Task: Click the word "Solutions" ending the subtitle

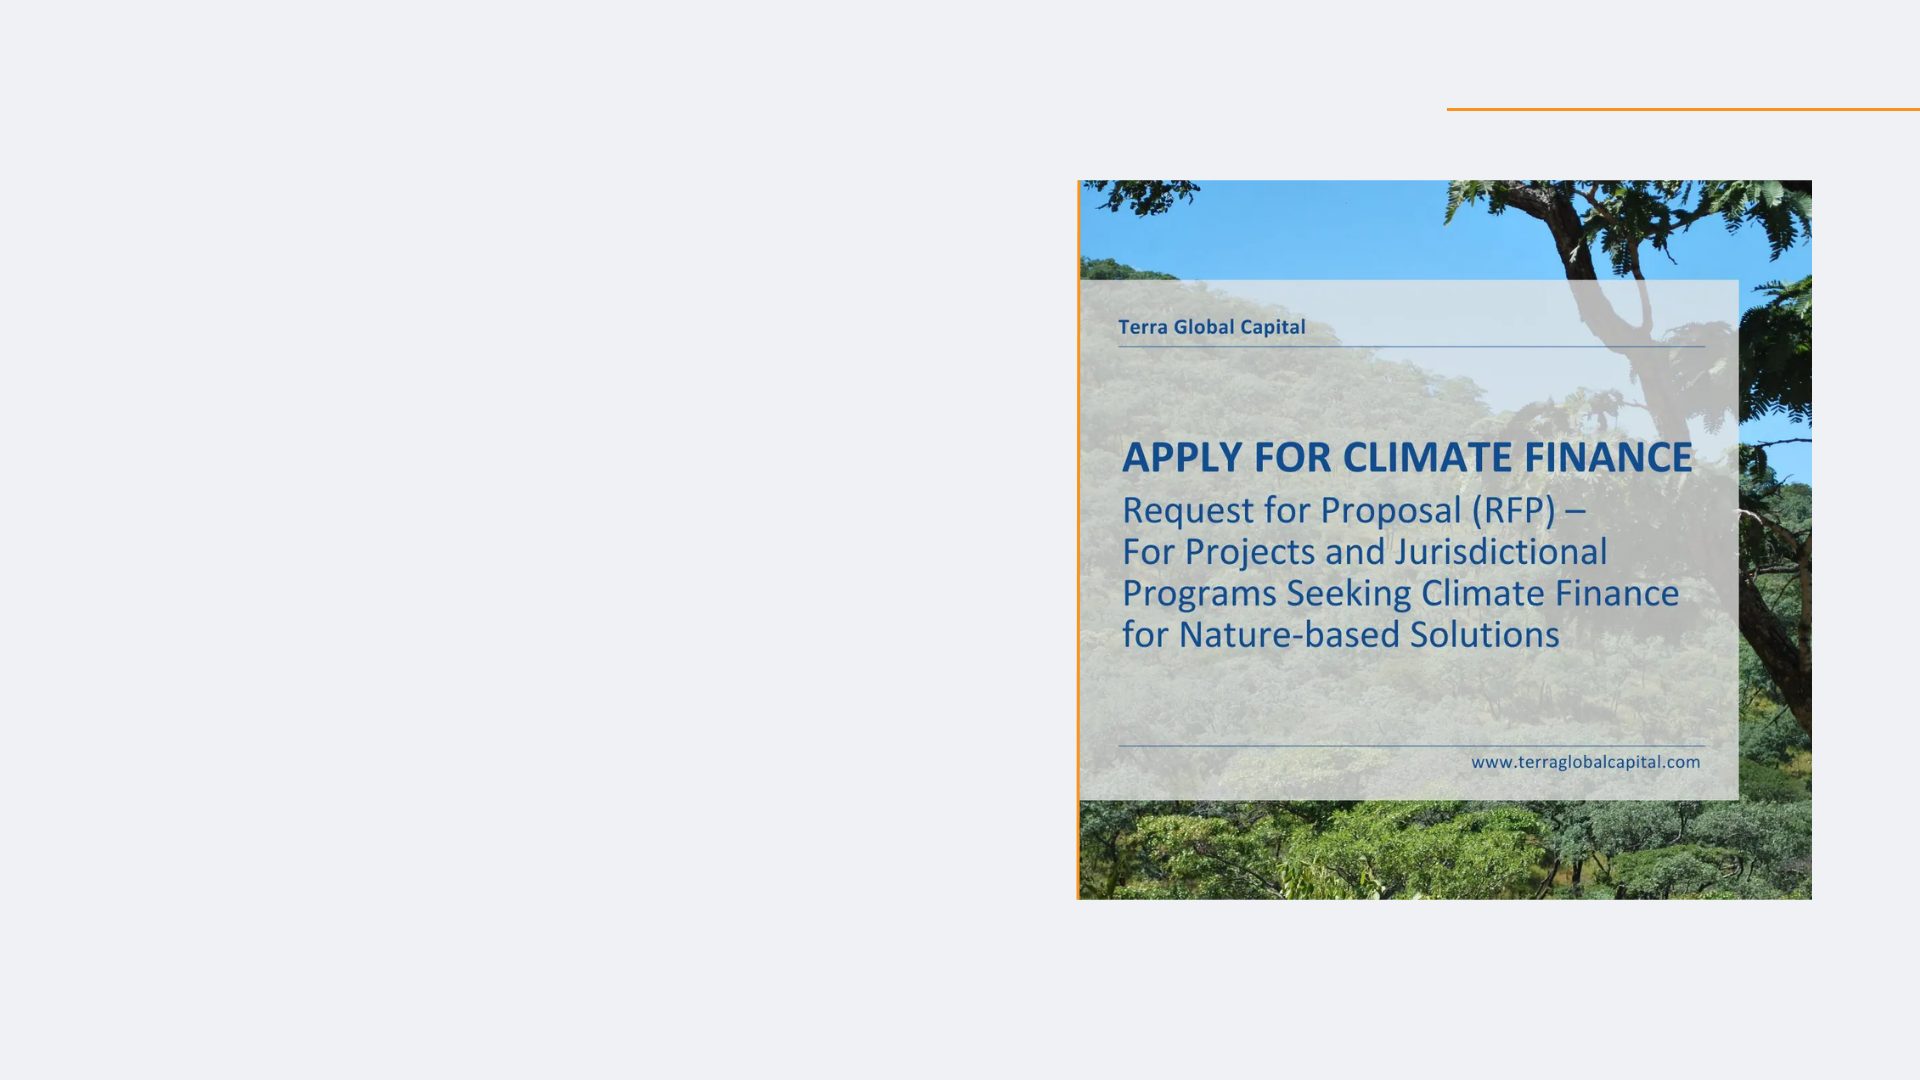Action: point(1484,635)
